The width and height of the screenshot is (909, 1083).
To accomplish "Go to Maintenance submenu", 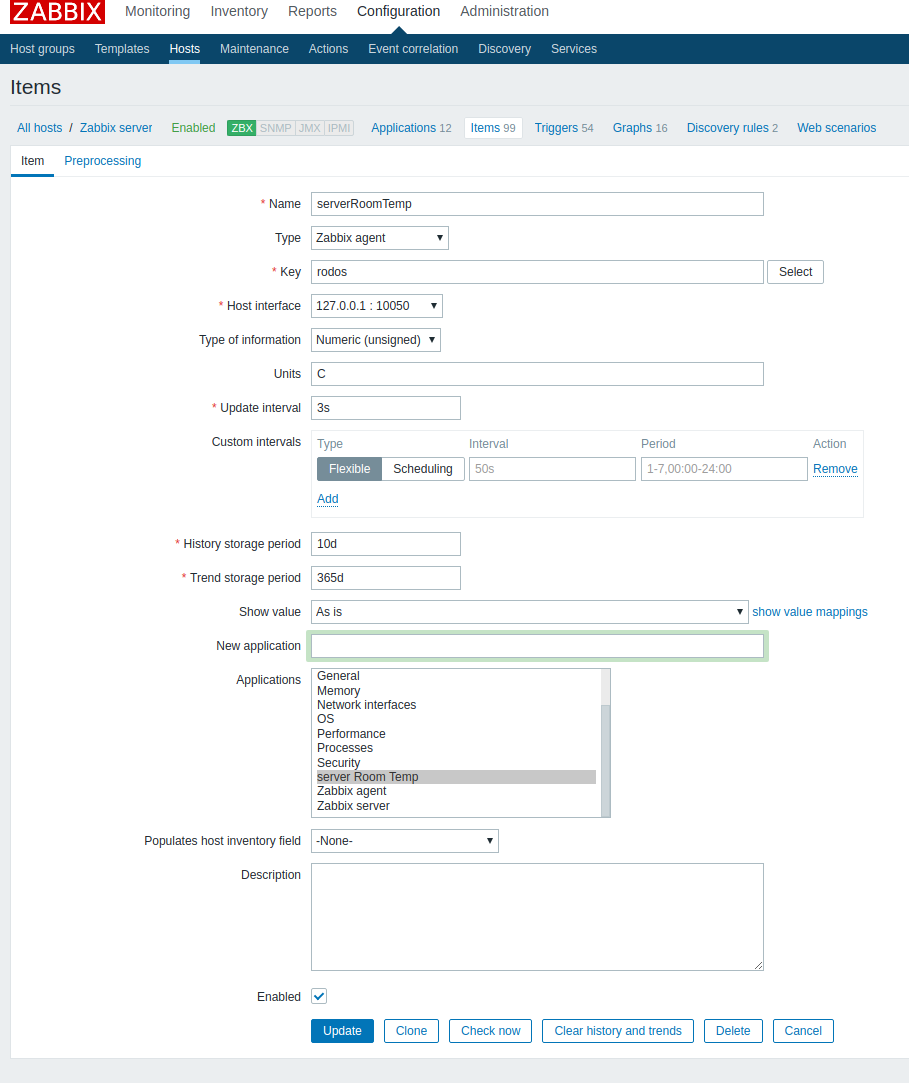I will click(x=254, y=49).
